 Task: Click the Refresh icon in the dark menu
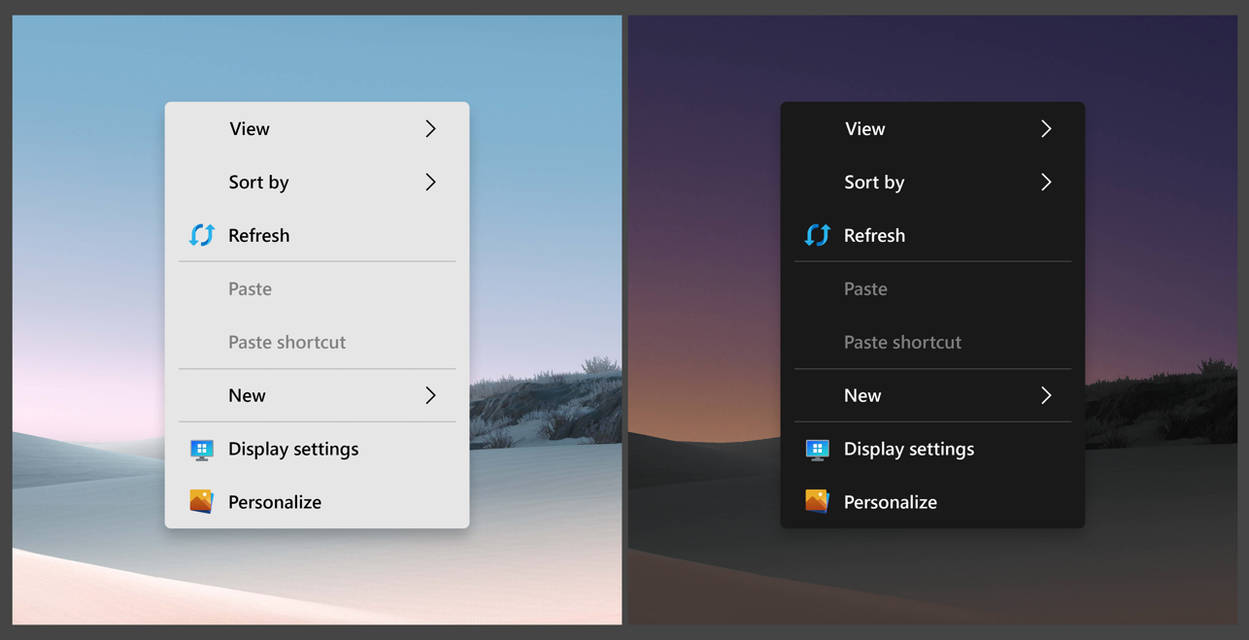coord(817,235)
